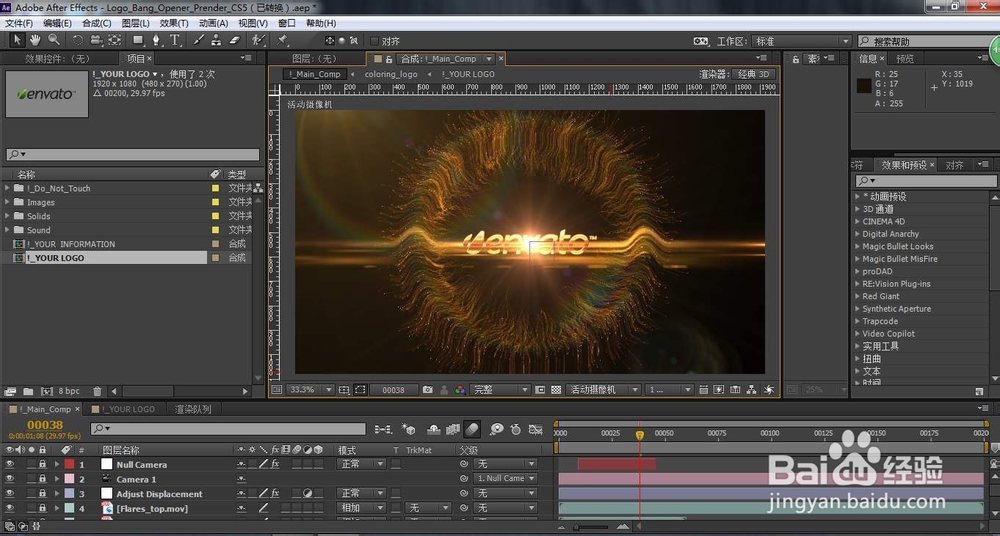Select the Horizontal Type tool
1000x536 pixels.
176,40
